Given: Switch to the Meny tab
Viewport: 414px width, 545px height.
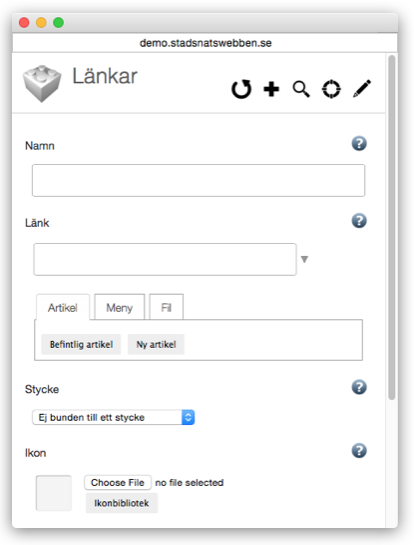Looking at the screenshot, I should pyautogui.click(x=120, y=307).
